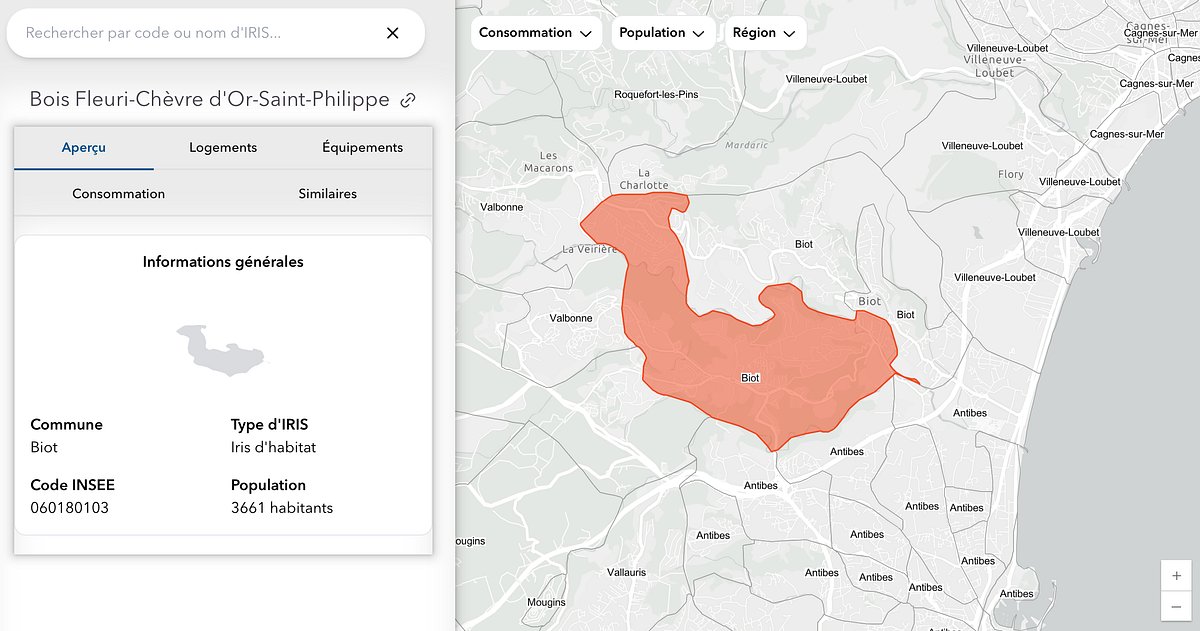The image size is (1200, 631).
Task: Zoom in on the map with plus
Action: point(1176,575)
